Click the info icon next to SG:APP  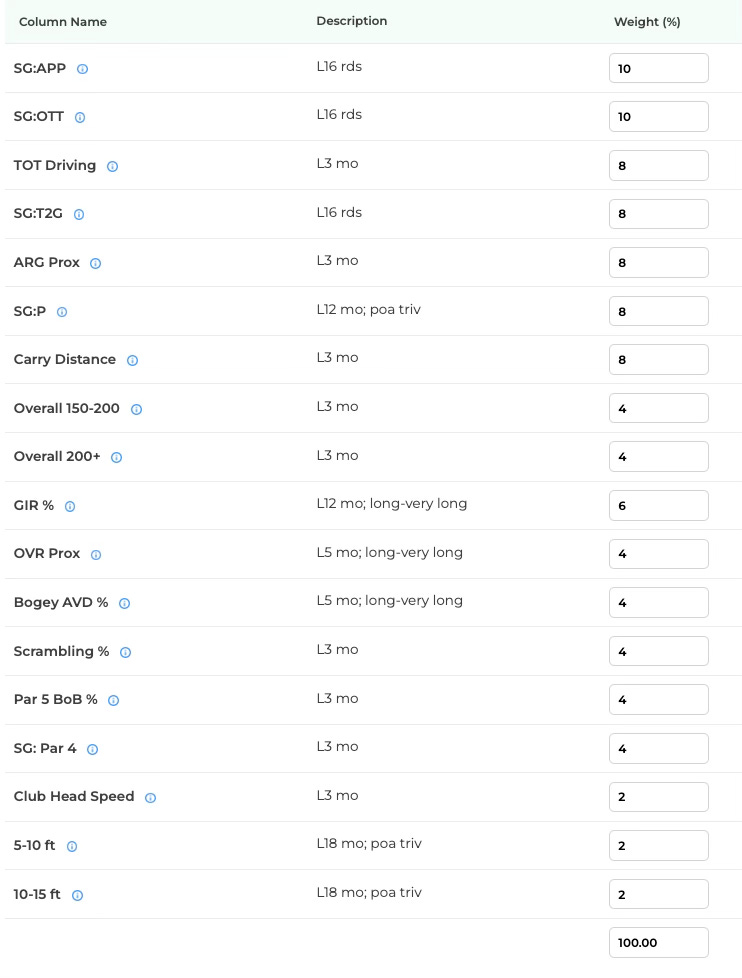tap(82, 69)
